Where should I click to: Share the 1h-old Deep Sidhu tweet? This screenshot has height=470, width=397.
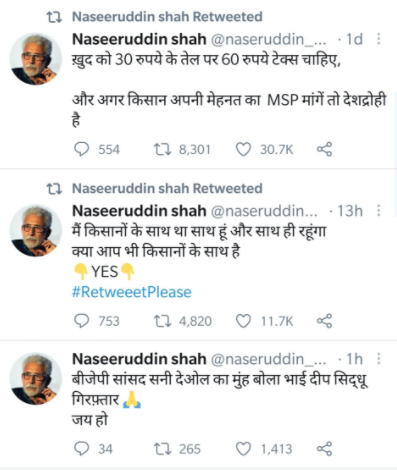coord(324,449)
